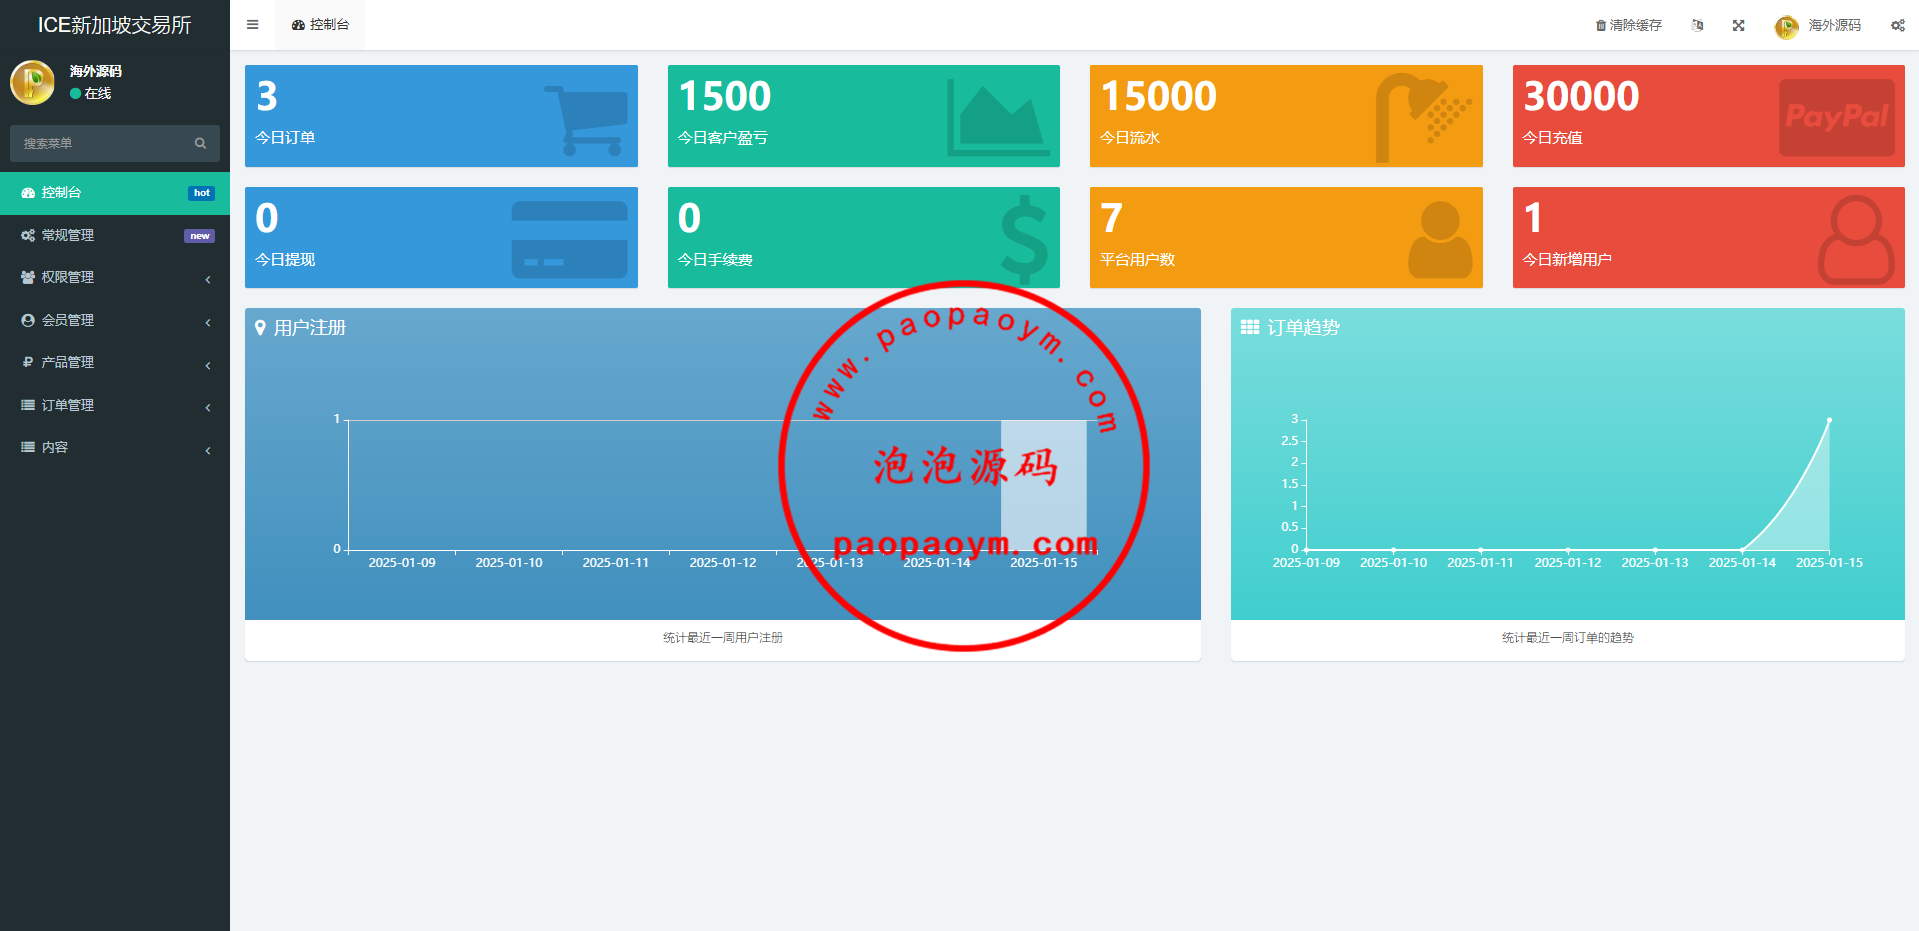Click the 2025-01-09 label on 用户注册 chart
1919x931 pixels.
point(402,563)
